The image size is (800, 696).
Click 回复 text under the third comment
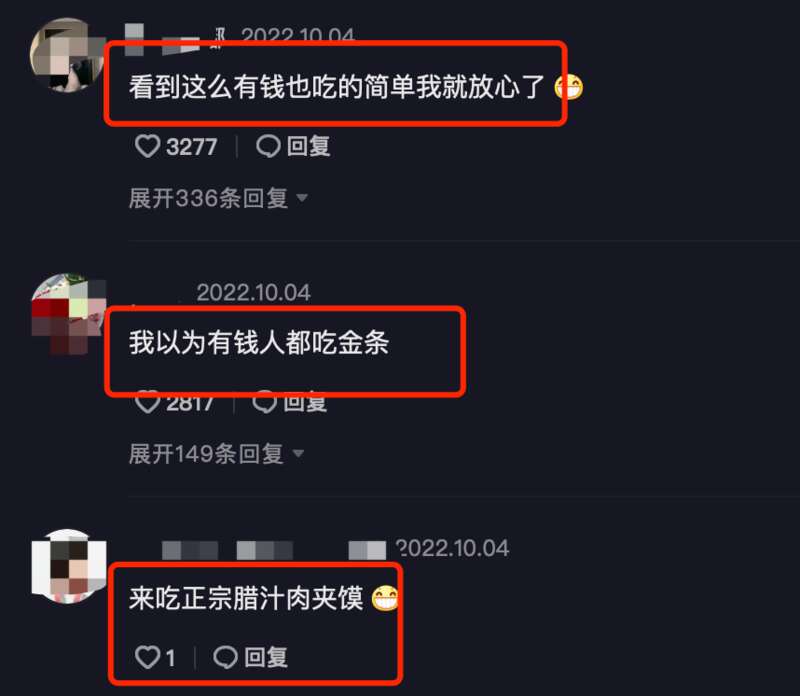[266, 657]
